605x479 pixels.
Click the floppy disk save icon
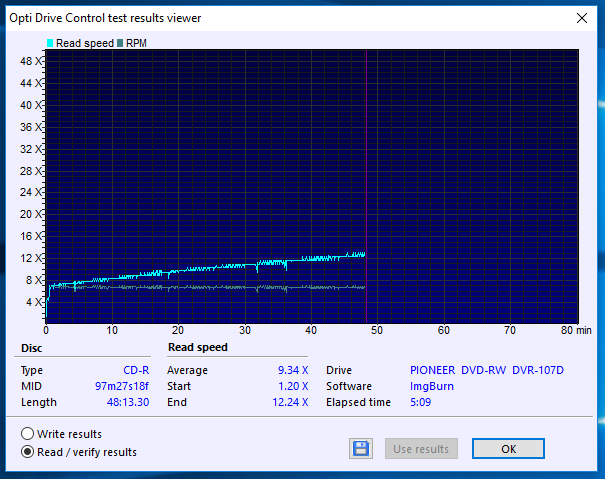tap(361, 449)
